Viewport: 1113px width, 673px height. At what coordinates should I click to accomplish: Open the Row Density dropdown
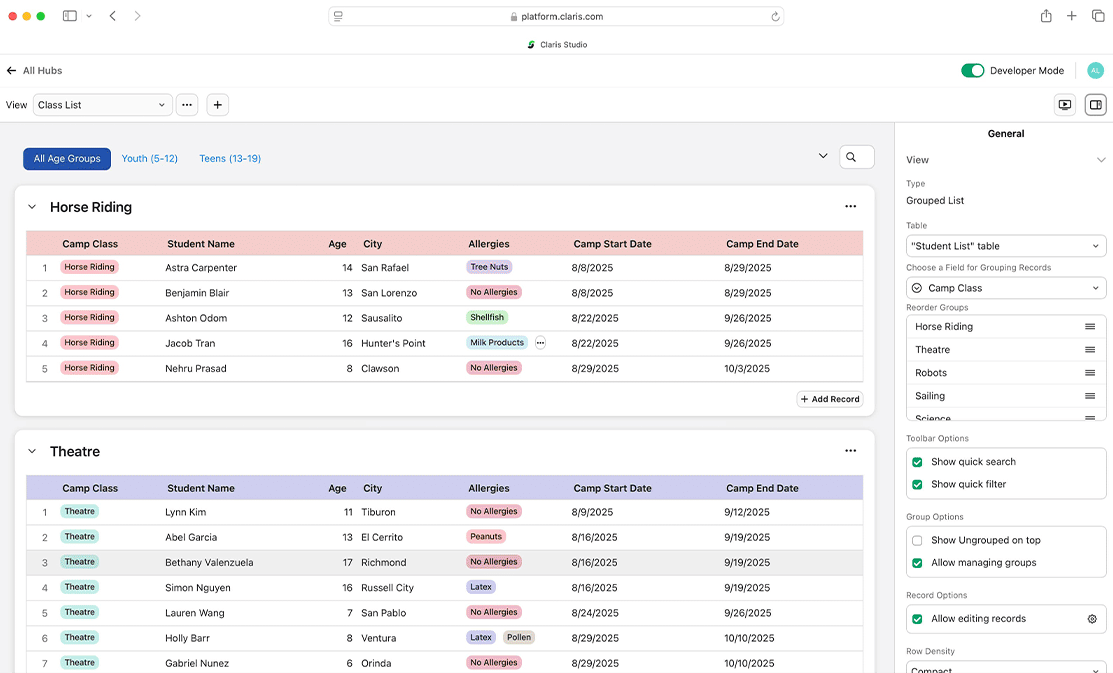point(1005,666)
